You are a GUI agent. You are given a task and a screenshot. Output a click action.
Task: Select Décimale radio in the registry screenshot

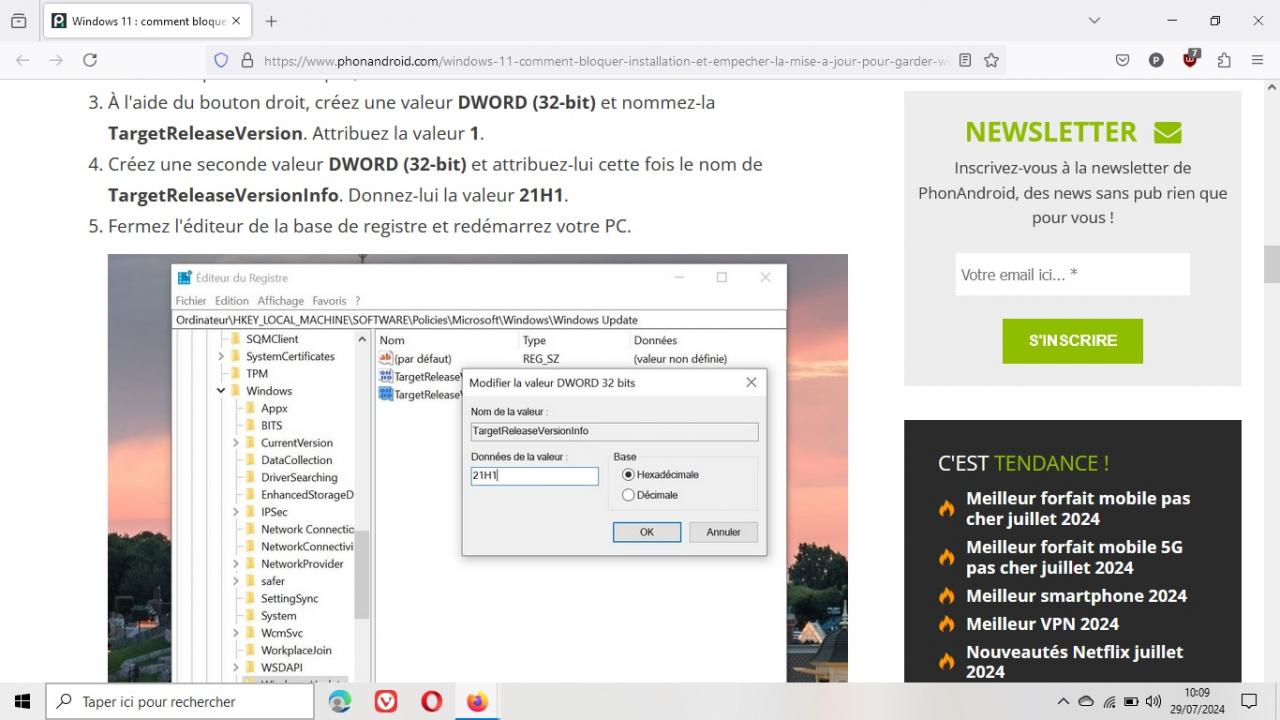(x=628, y=495)
